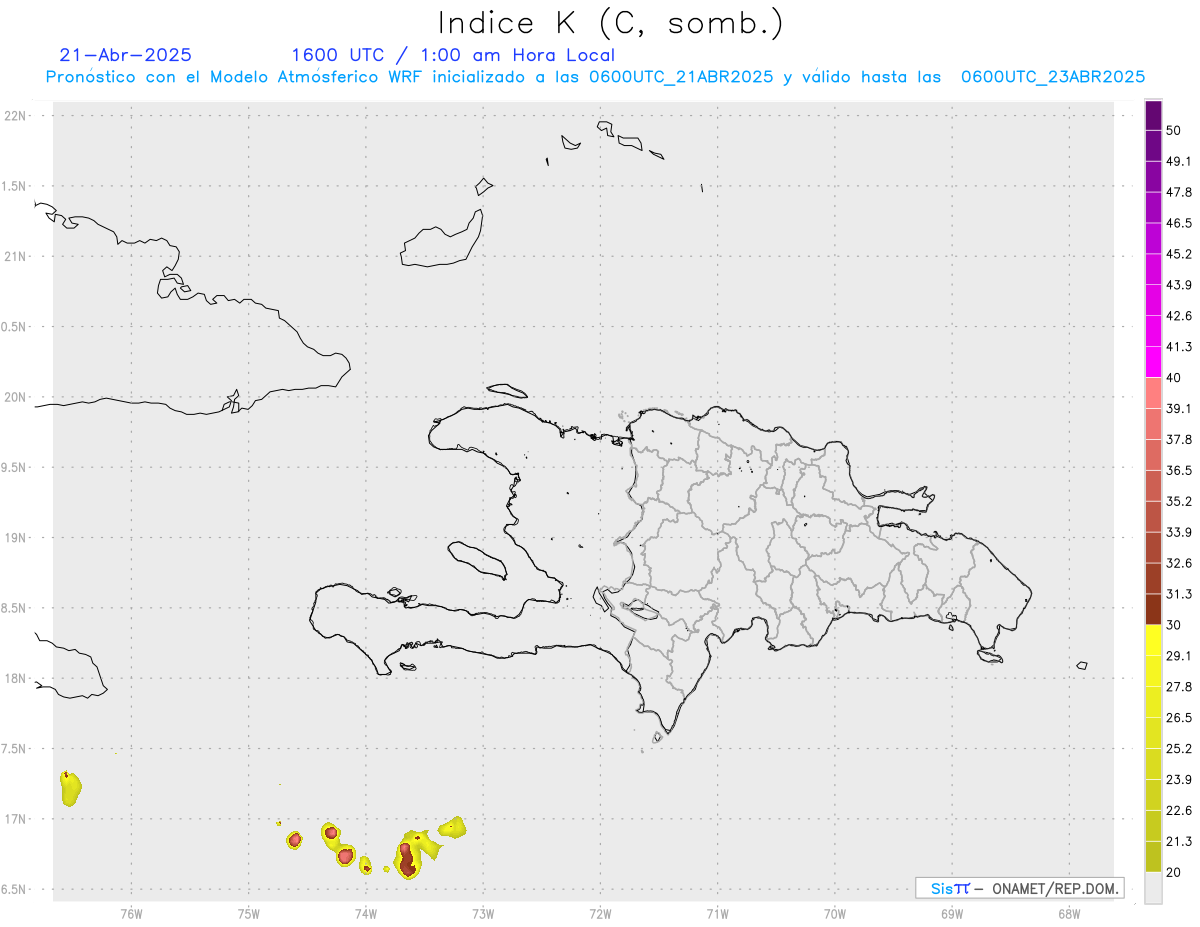Click the 'ONAMET/REP.DOM.' credit label
Viewport: 1200px width, 927px height.
[1054, 888]
